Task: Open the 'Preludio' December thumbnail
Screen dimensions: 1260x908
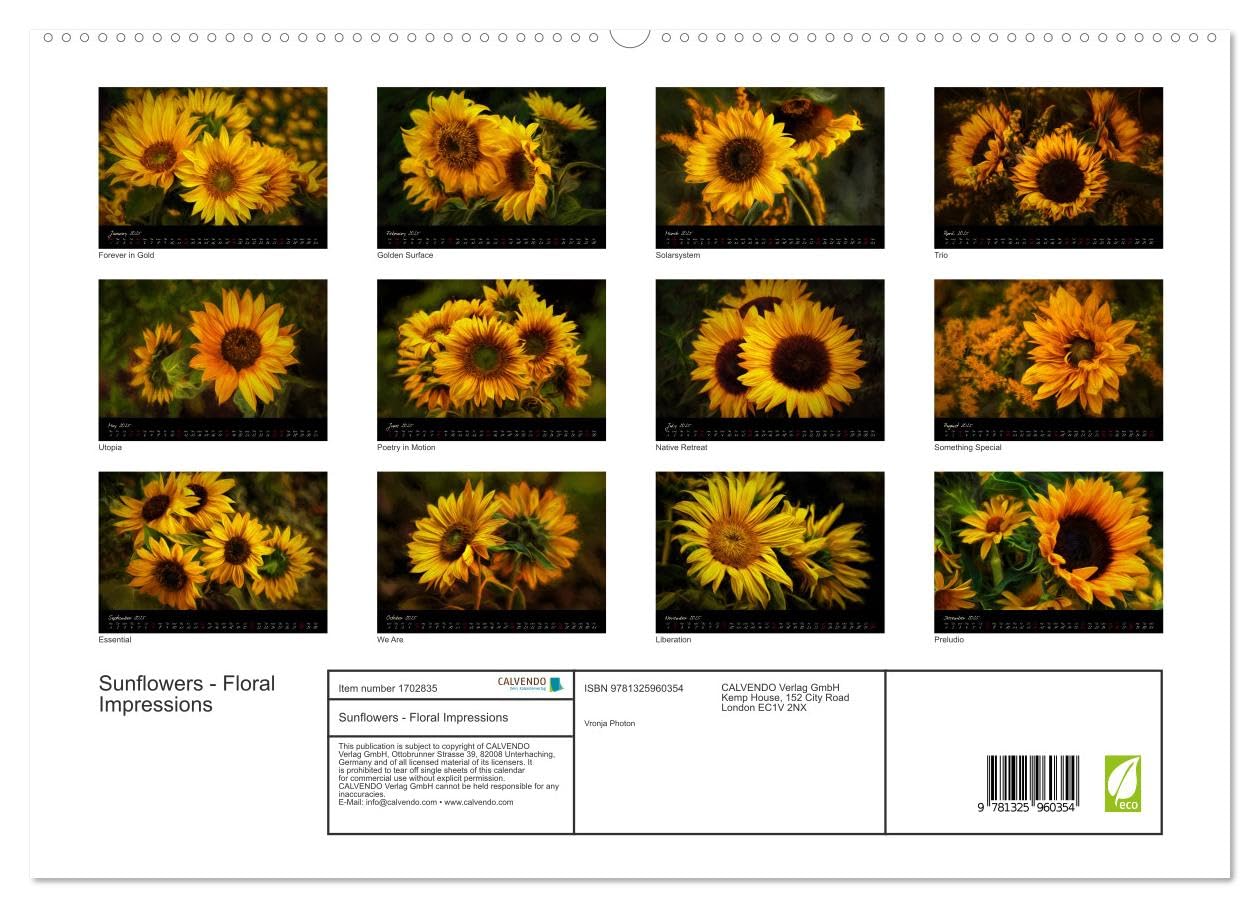Action: point(1048,552)
